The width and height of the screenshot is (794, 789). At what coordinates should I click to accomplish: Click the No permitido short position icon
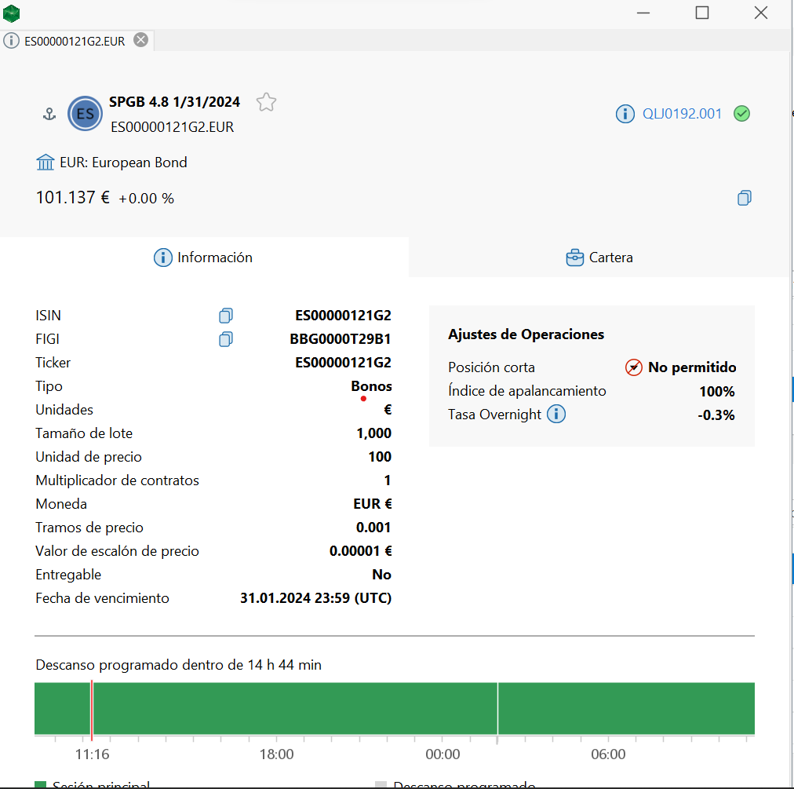pos(634,367)
